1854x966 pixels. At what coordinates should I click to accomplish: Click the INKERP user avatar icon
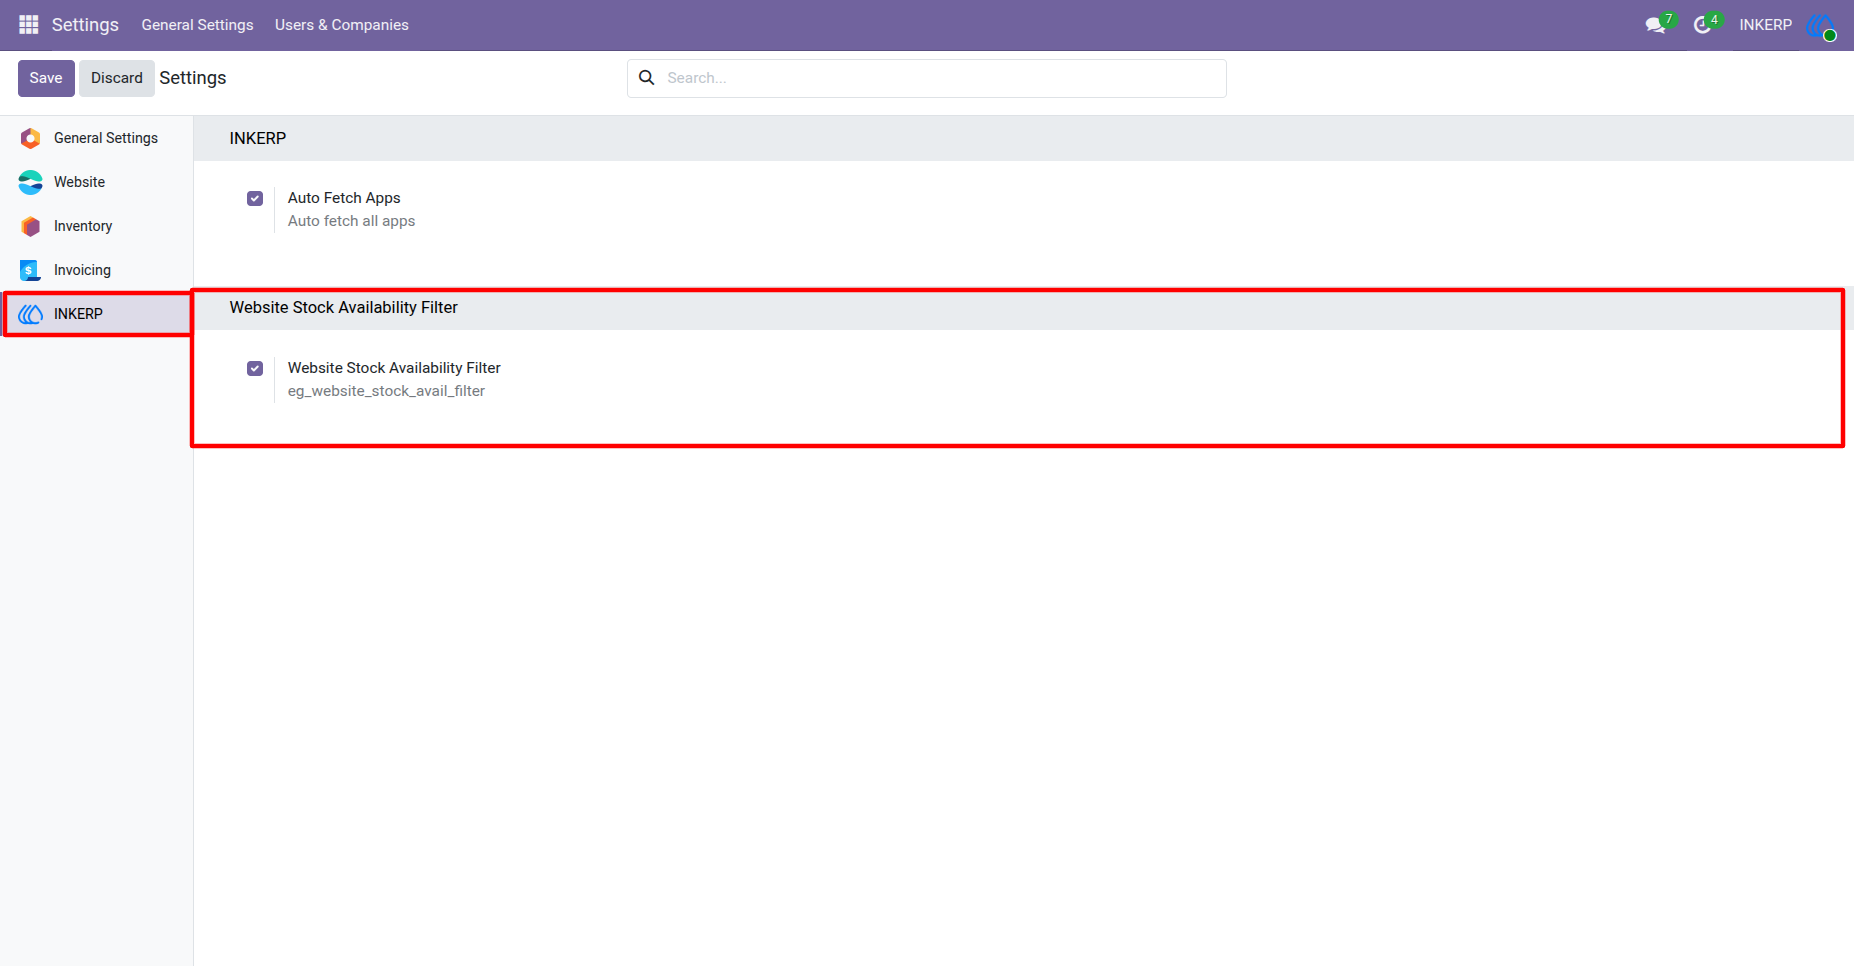[x=1821, y=26]
